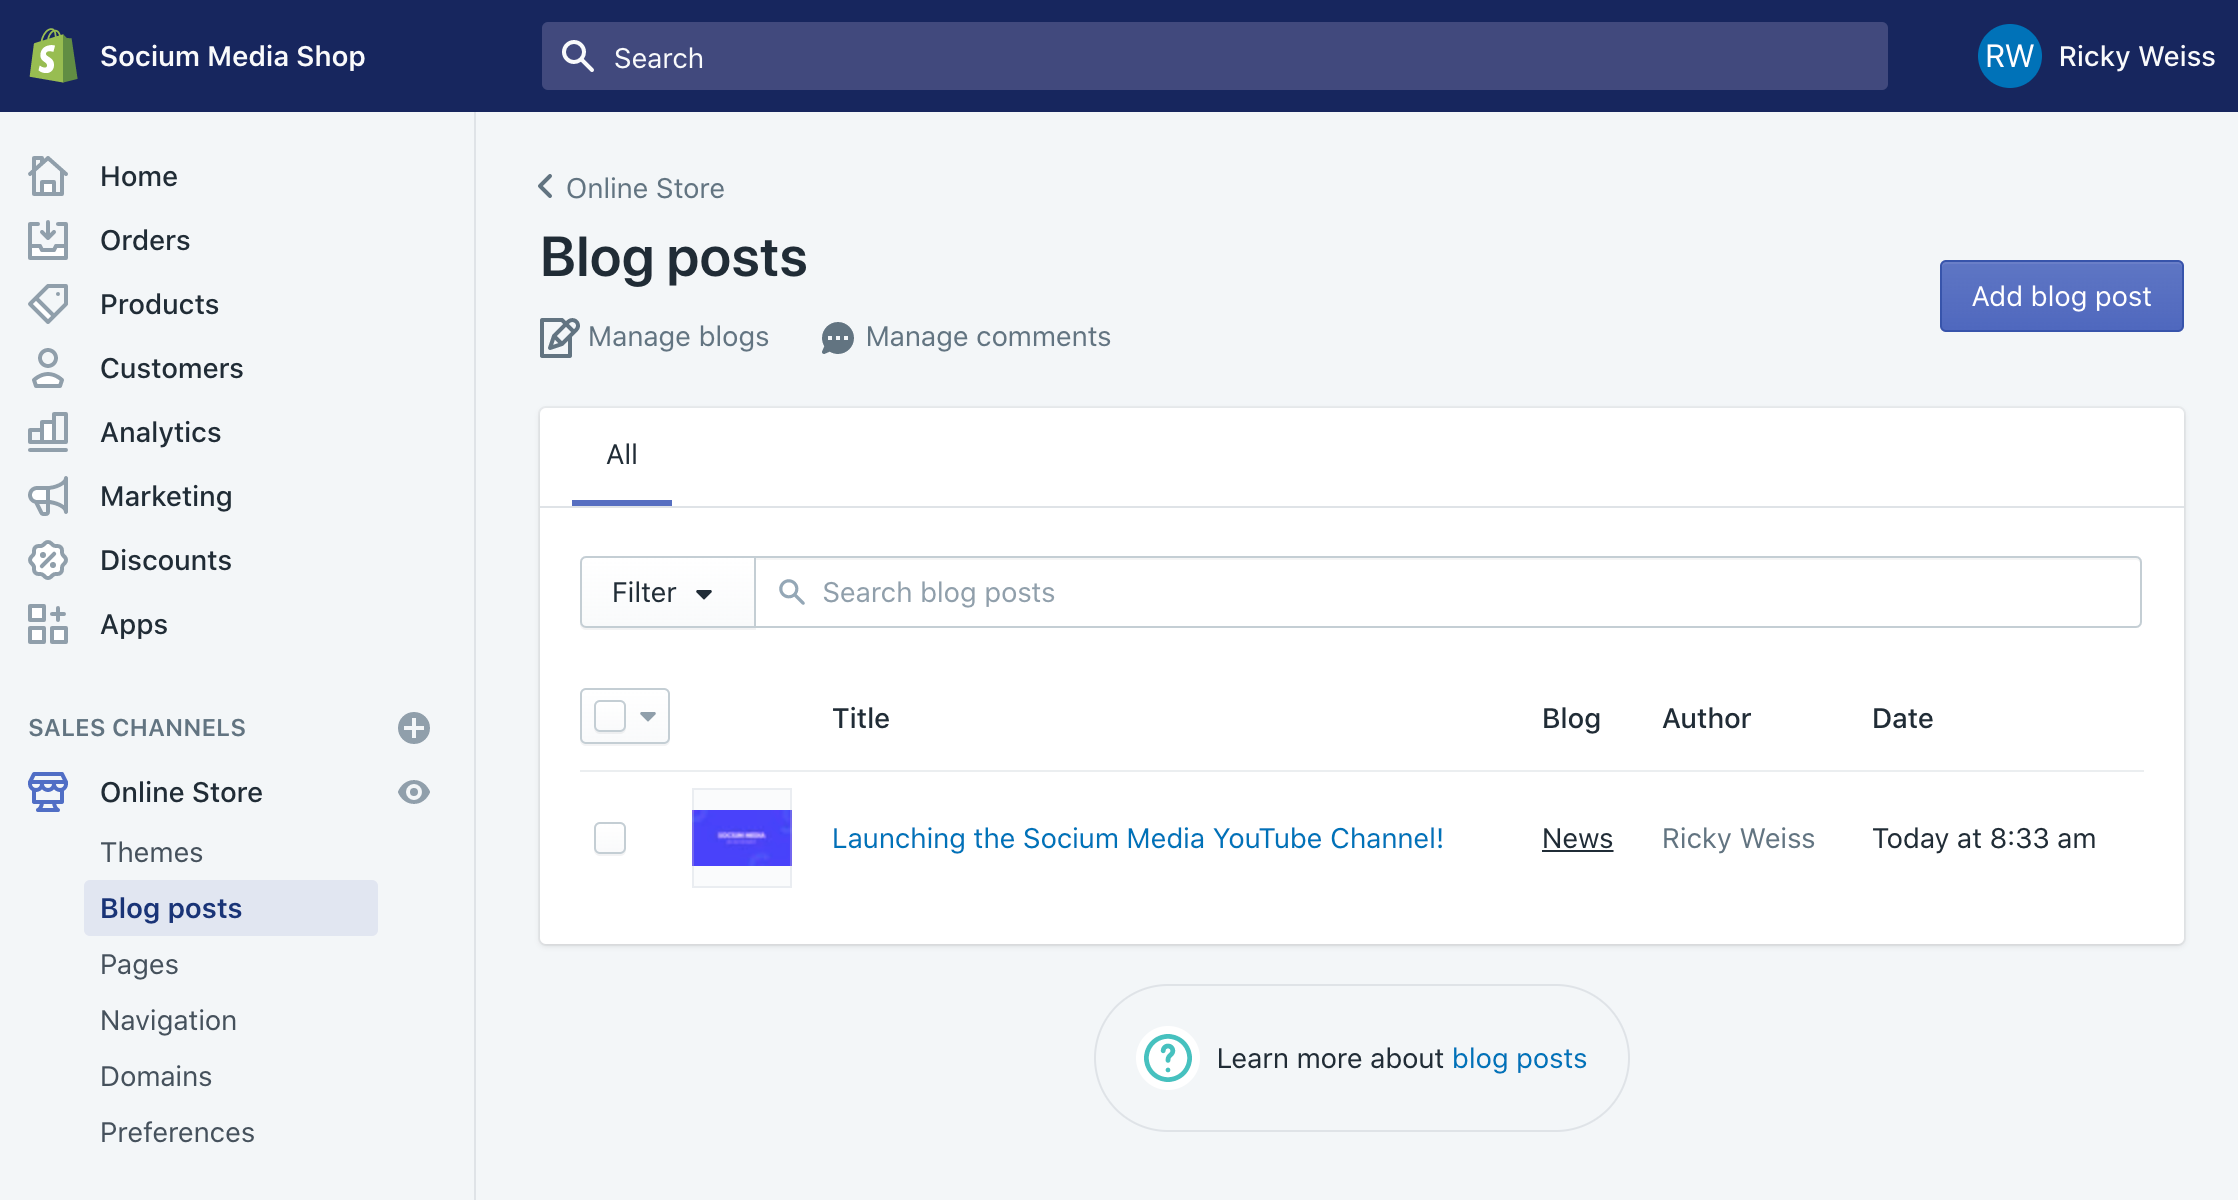
Task: Open Launching the Socium Media YouTube Channel post
Action: tap(1137, 838)
